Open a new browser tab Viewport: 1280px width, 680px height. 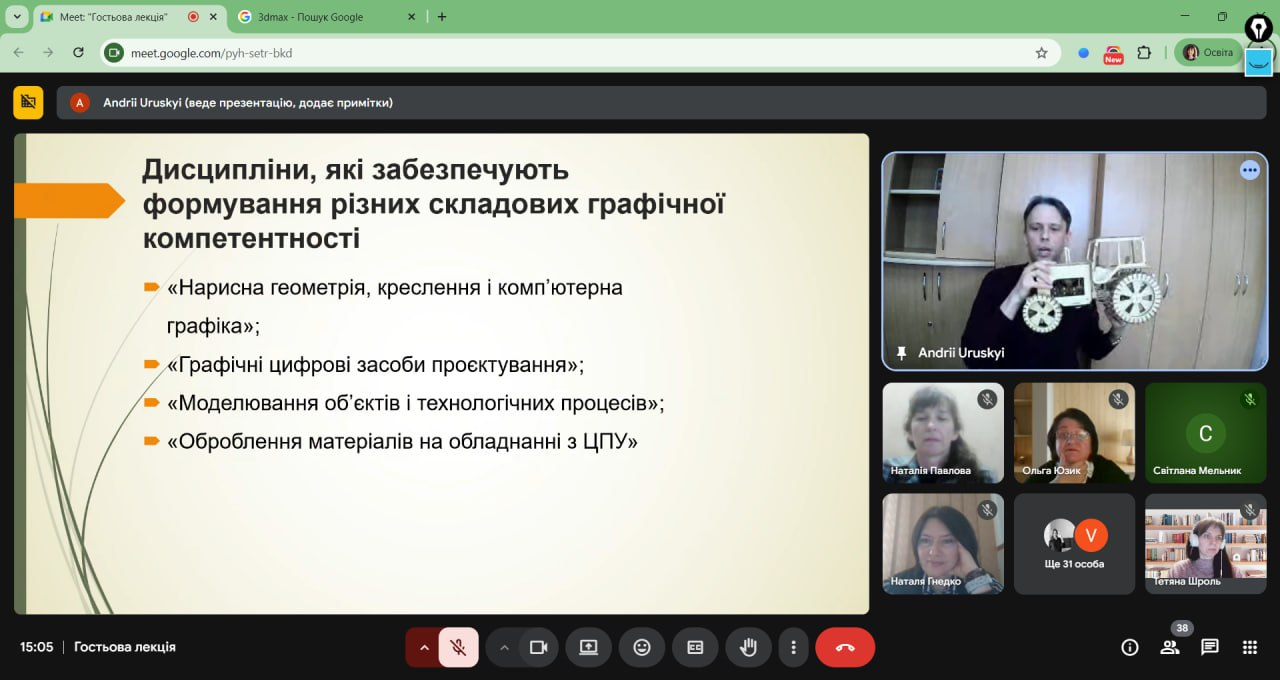[442, 17]
